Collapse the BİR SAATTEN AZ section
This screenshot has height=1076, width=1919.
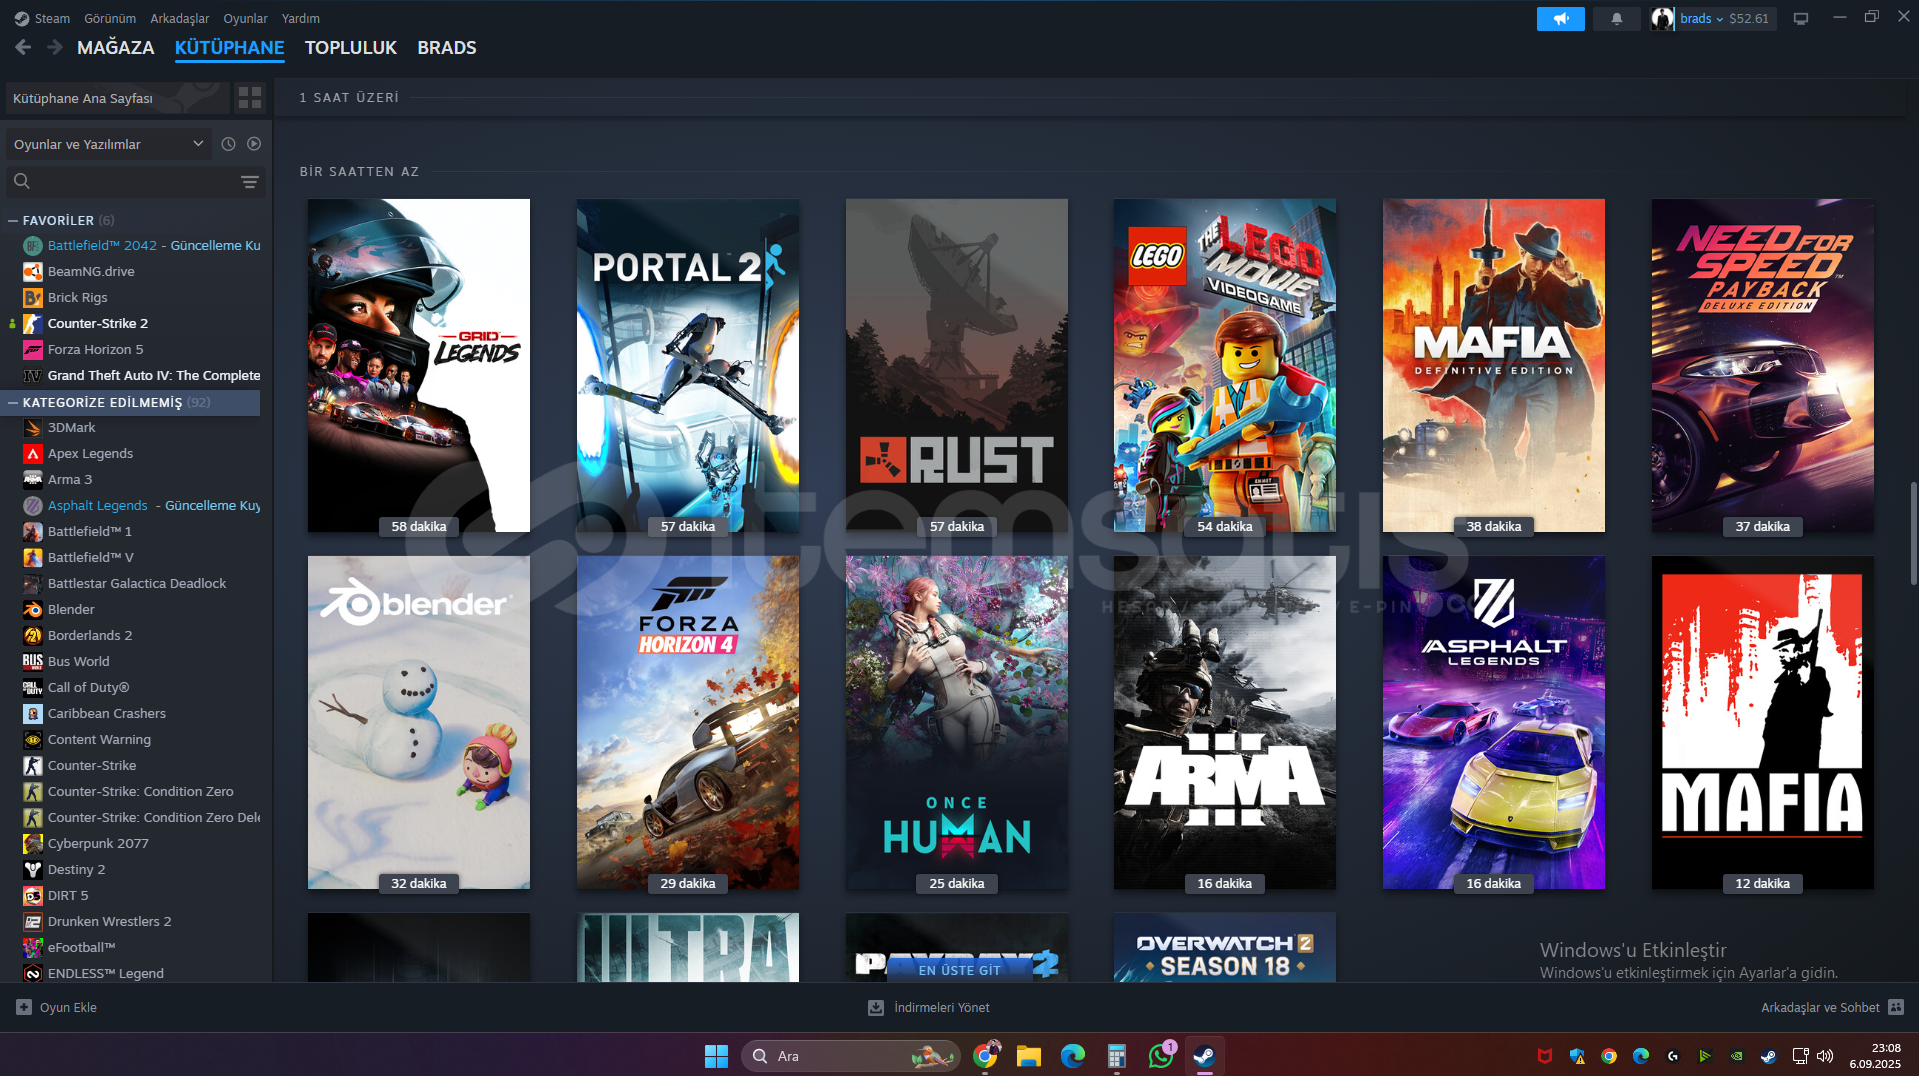[x=359, y=172]
